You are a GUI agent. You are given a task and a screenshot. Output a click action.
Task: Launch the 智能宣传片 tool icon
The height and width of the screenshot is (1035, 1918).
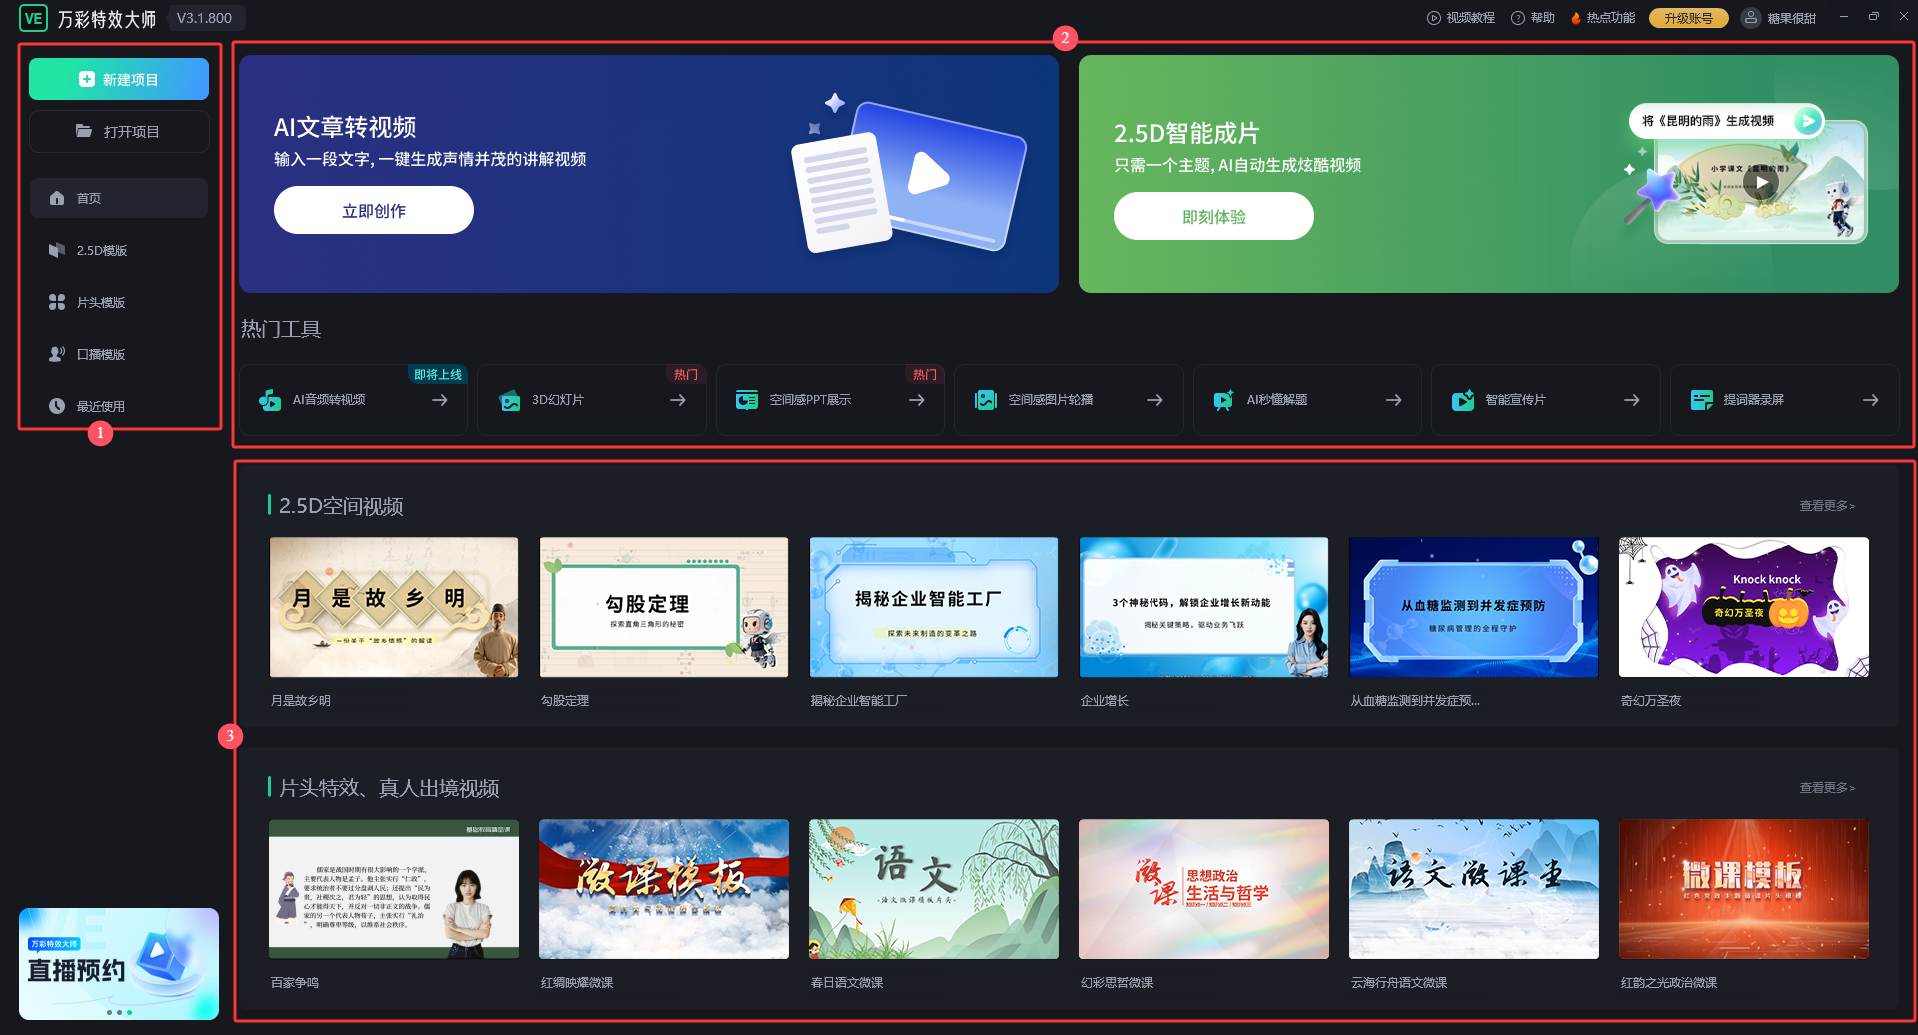(x=1462, y=400)
